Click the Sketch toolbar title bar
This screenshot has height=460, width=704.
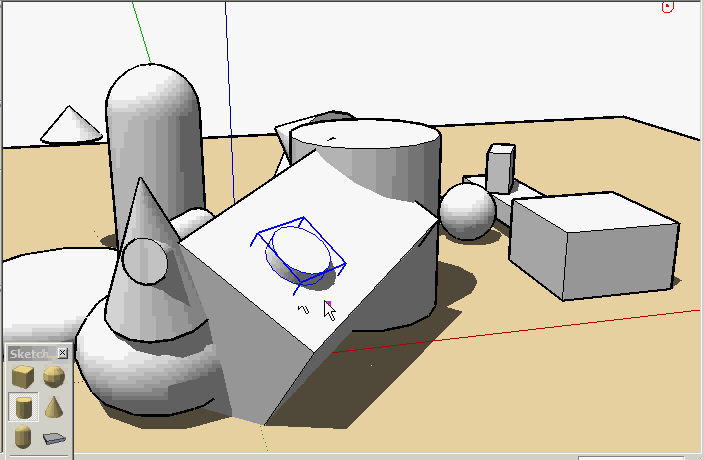pos(38,354)
